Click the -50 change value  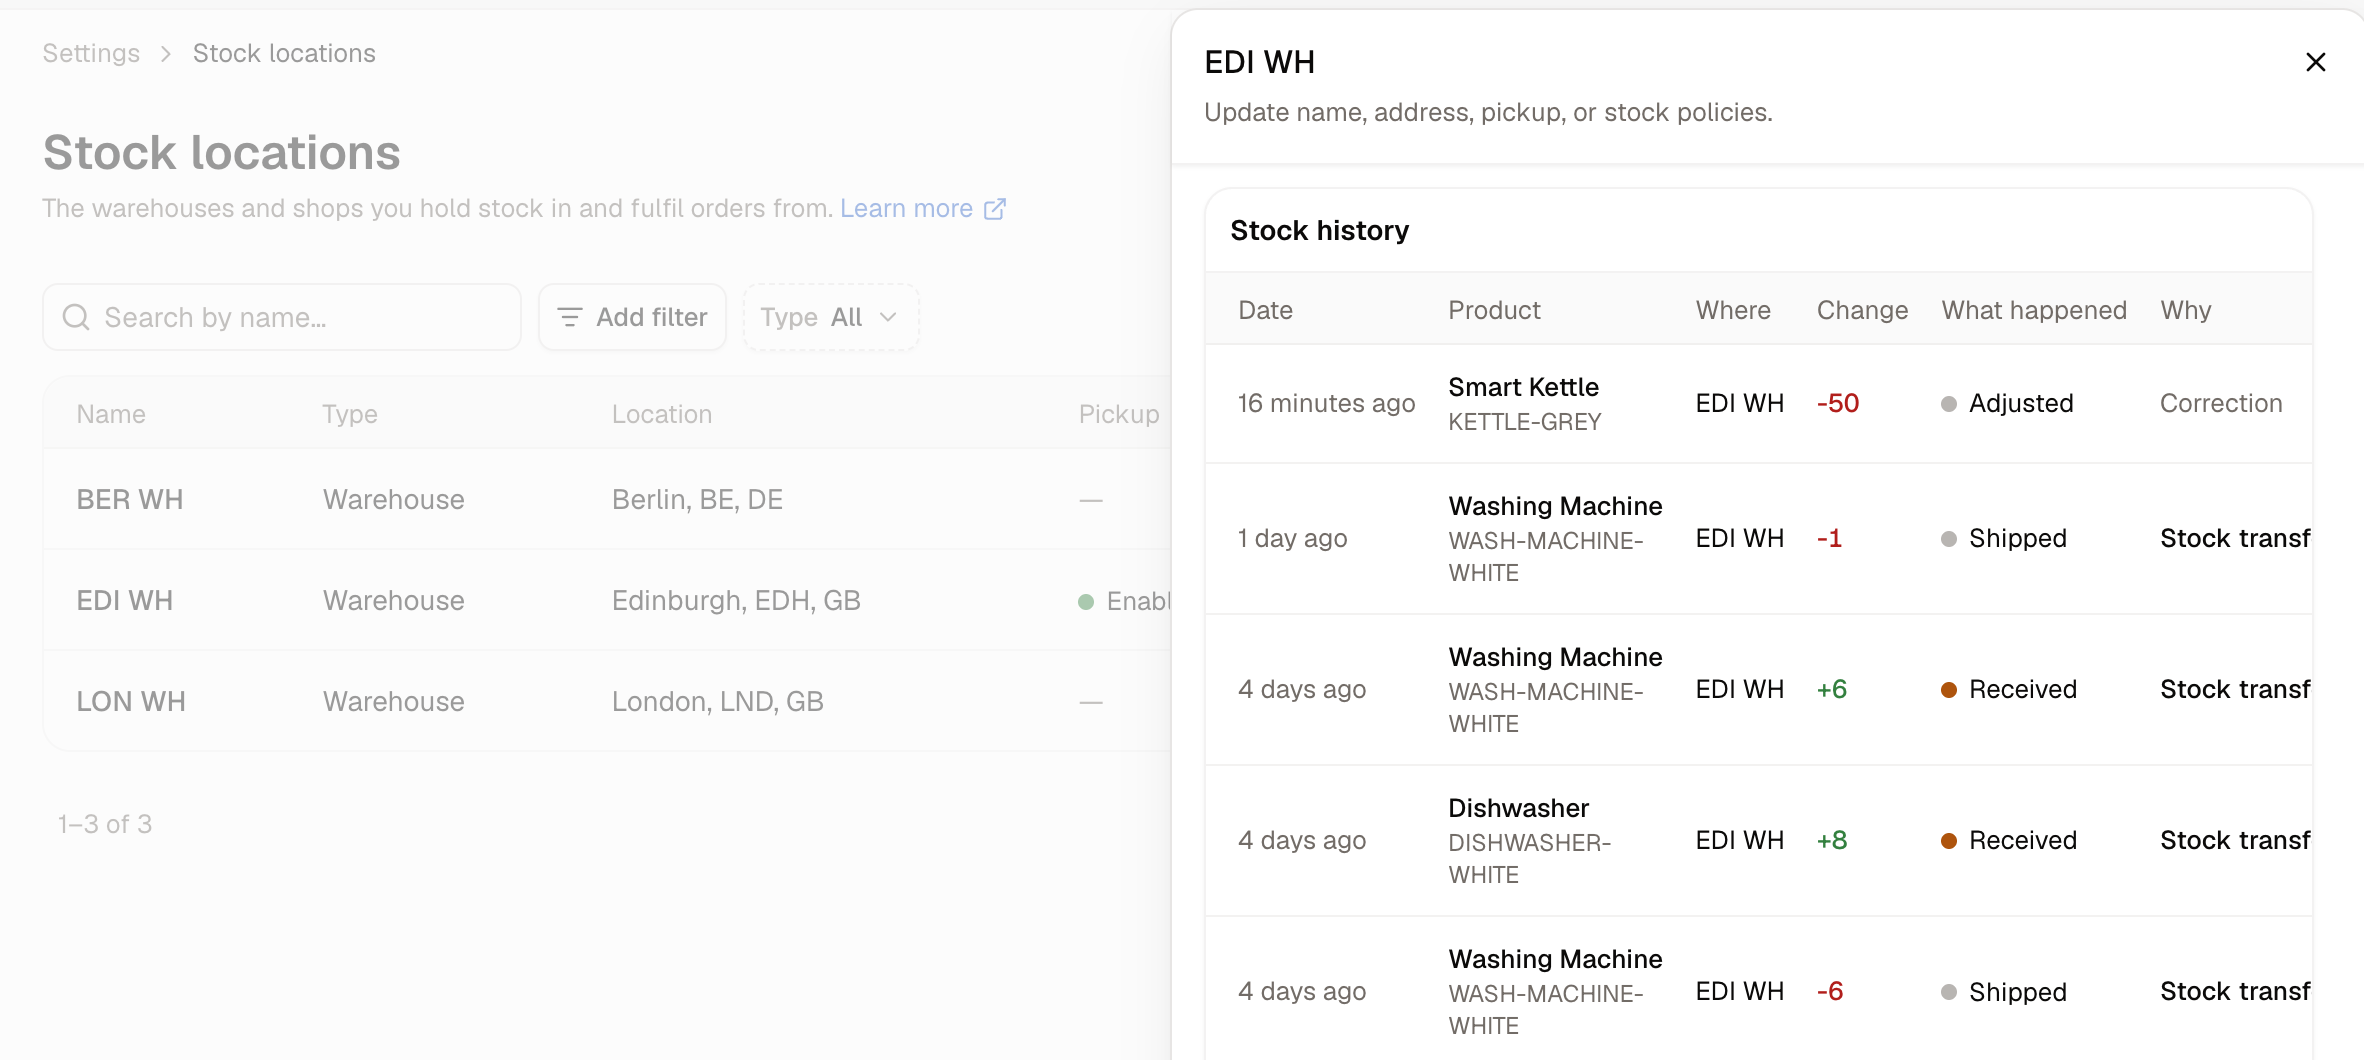(1837, 403)
